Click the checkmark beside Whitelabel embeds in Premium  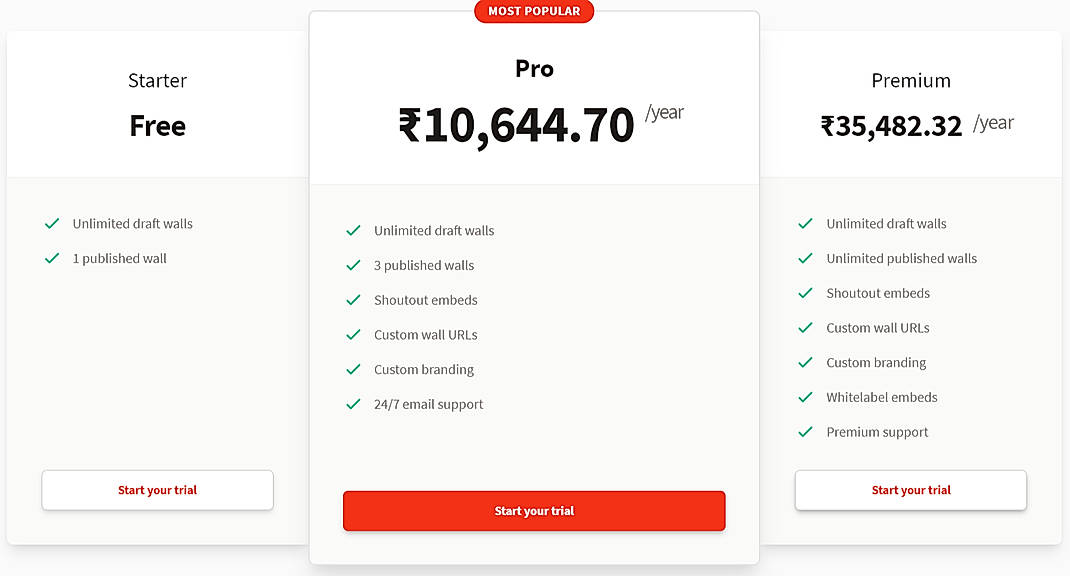pyautogui.click(x=805, y=397)
